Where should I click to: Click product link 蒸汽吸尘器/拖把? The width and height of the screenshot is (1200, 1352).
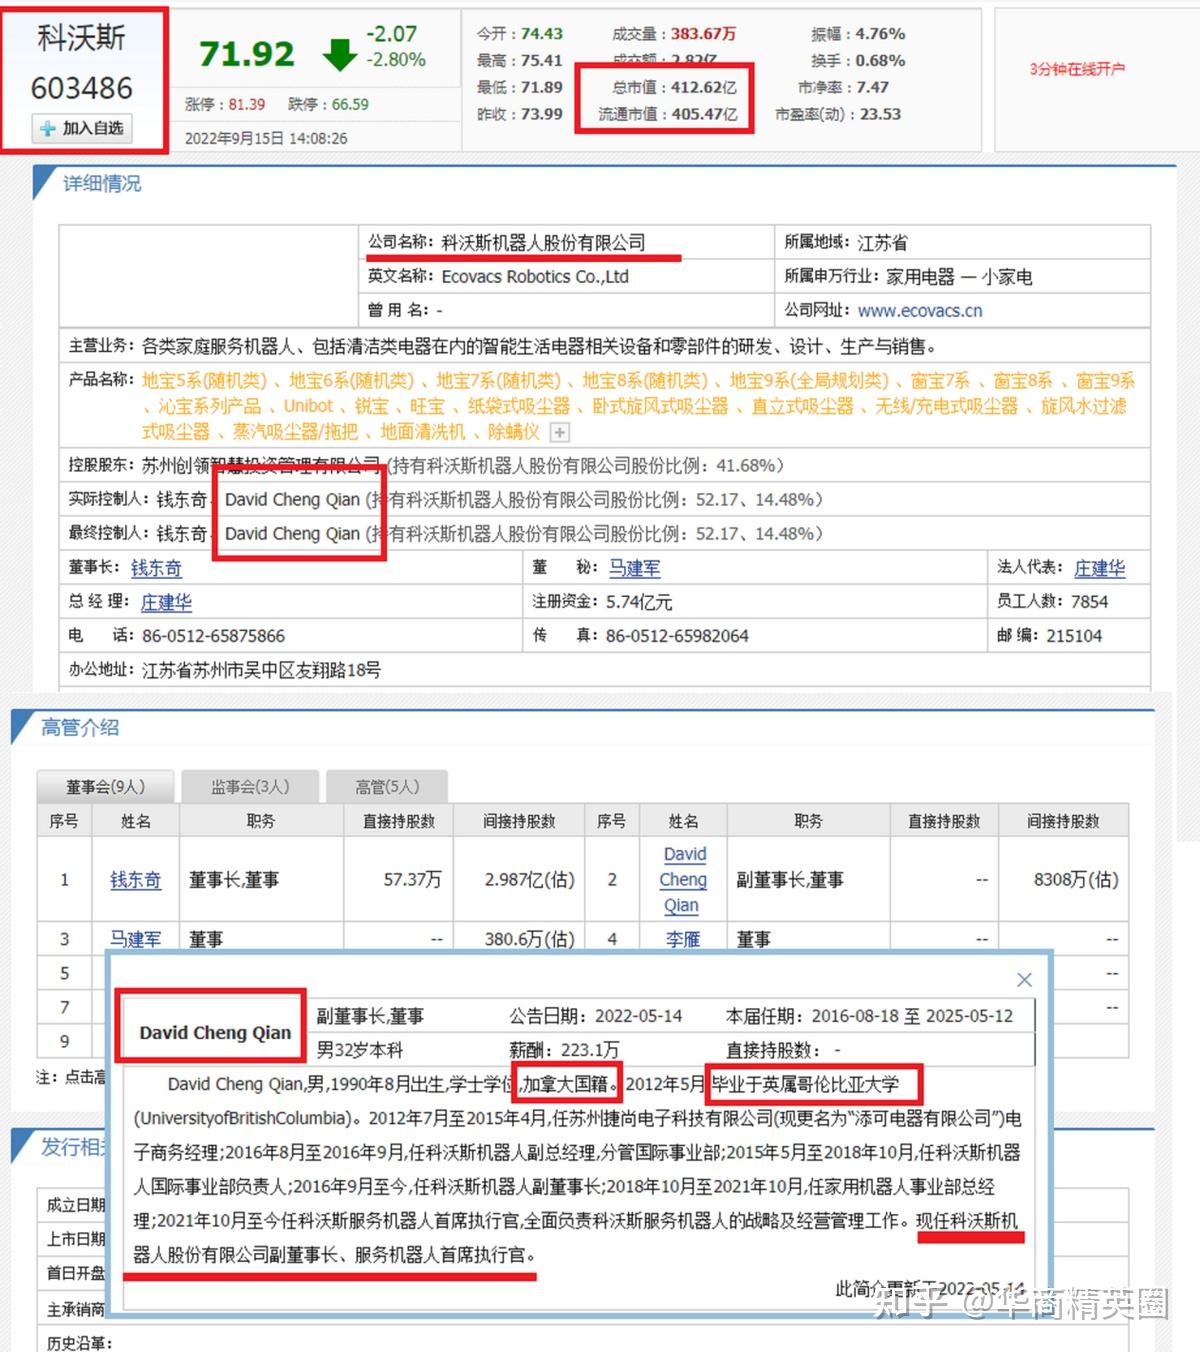tap(295, 432)
